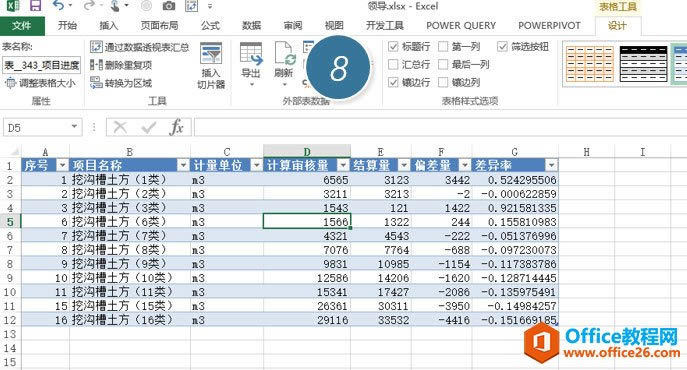The height and width of the screenshot is (370, 687).
Task: Open filter dropdown for 项目名称 column
Action: (x=183, y=165)
